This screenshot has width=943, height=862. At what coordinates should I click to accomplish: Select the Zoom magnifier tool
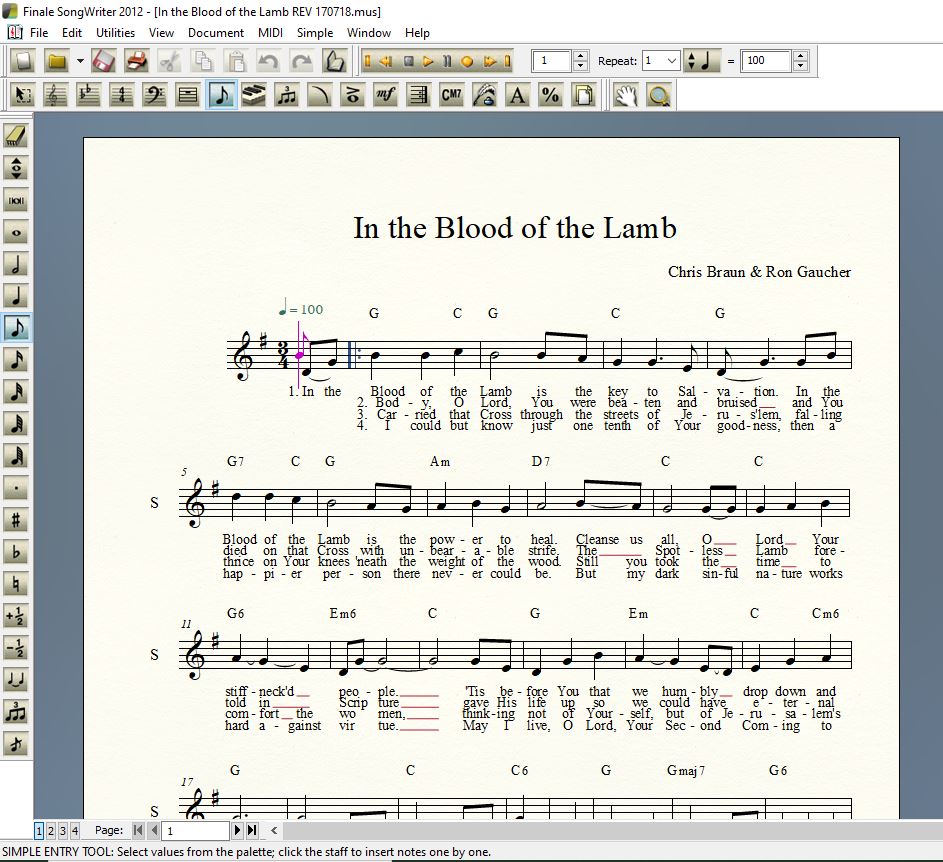tap(658, 96)
